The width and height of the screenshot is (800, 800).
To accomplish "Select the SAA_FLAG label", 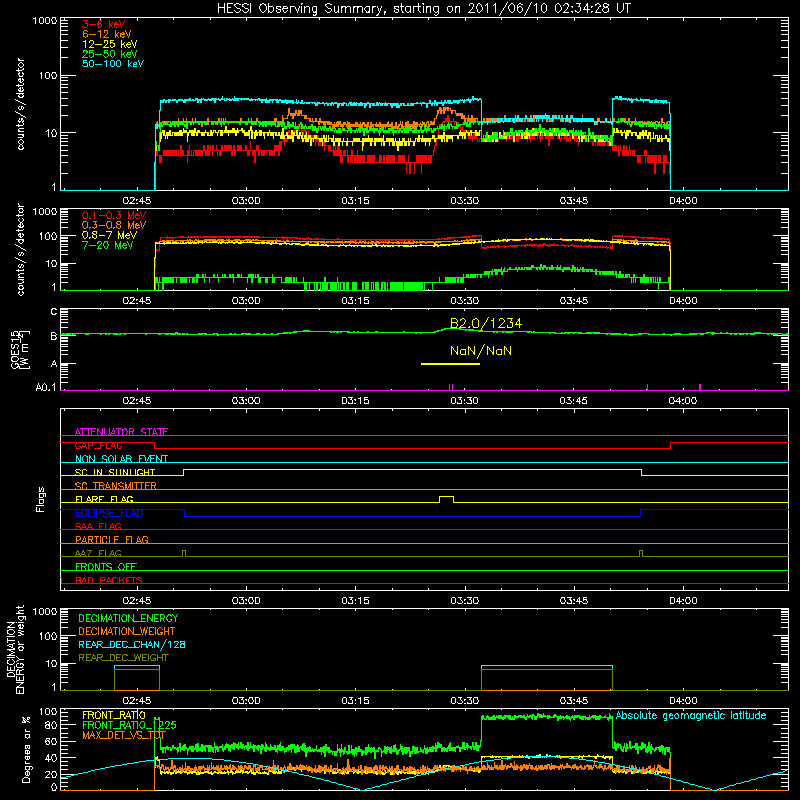I will click(98, 526).
